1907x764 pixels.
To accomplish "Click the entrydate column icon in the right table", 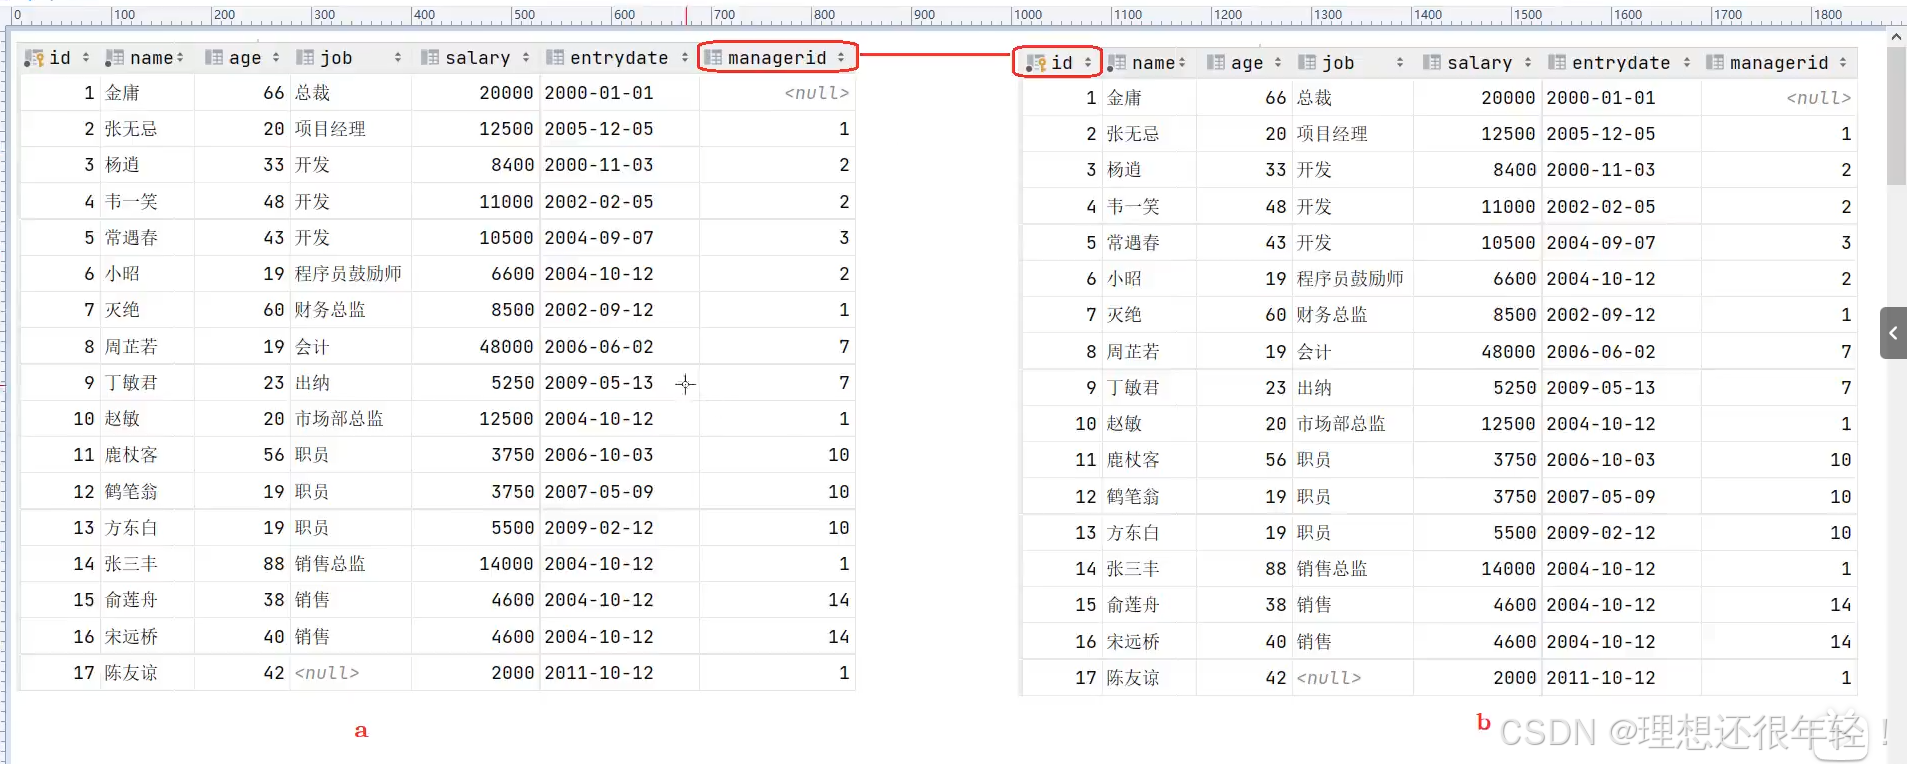I will pos(1557,63).
